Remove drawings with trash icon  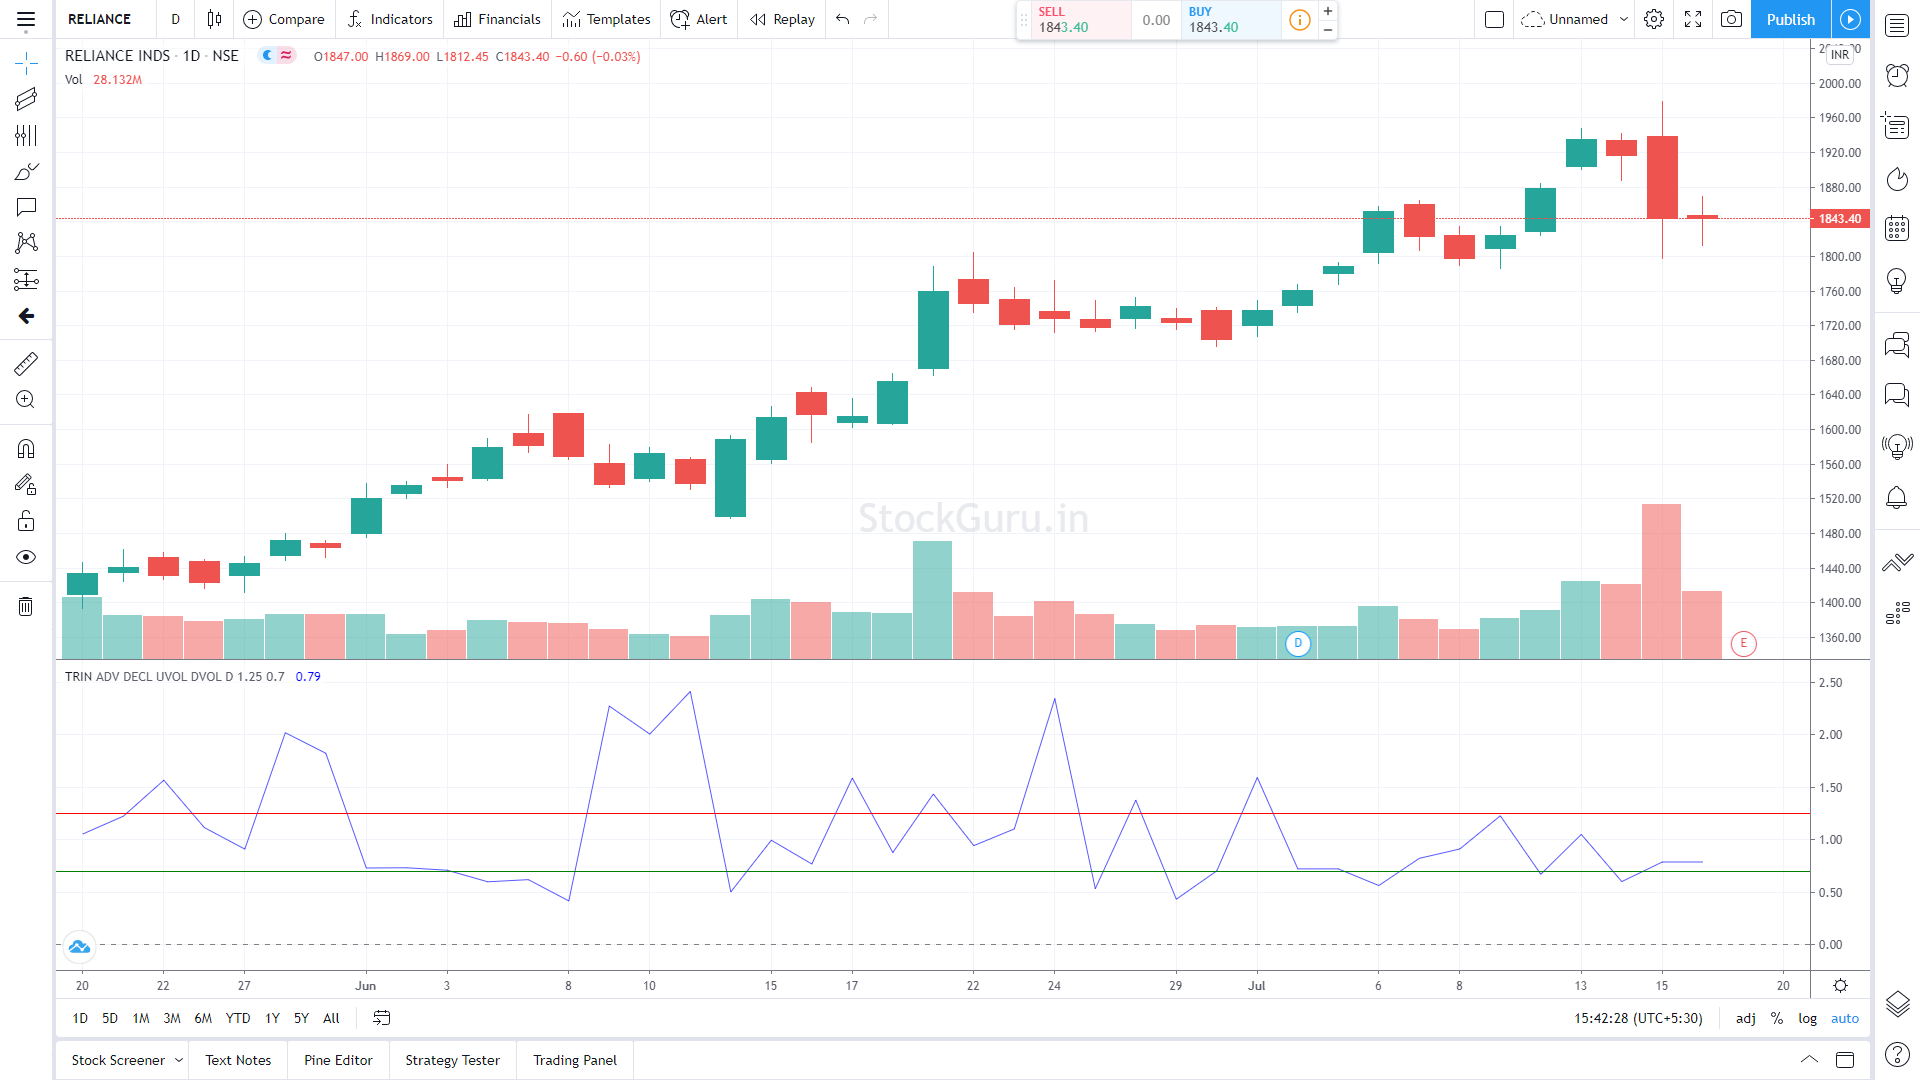point(26,606)
